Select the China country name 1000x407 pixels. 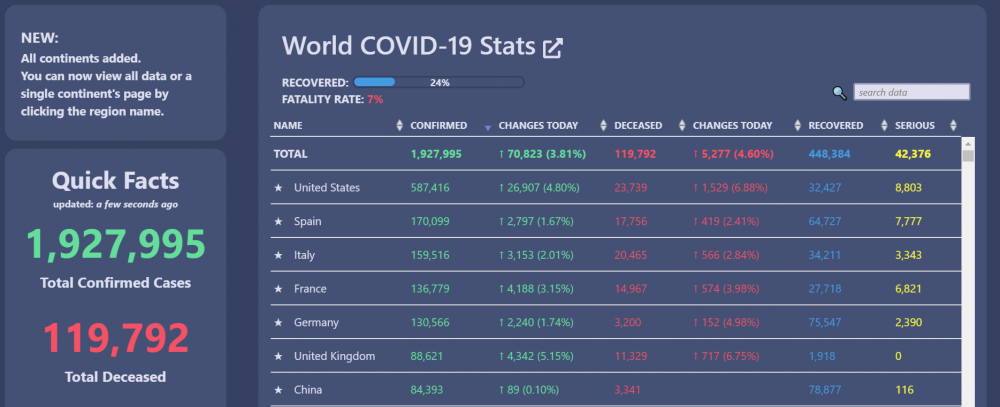(308, 390)
